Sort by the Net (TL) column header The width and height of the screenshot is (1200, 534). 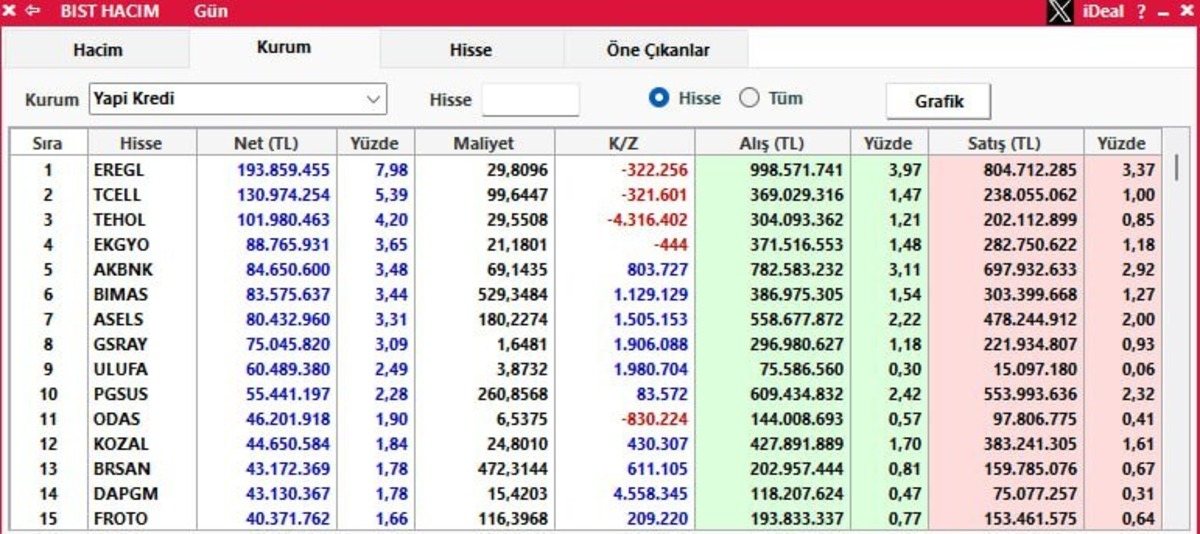266,144
